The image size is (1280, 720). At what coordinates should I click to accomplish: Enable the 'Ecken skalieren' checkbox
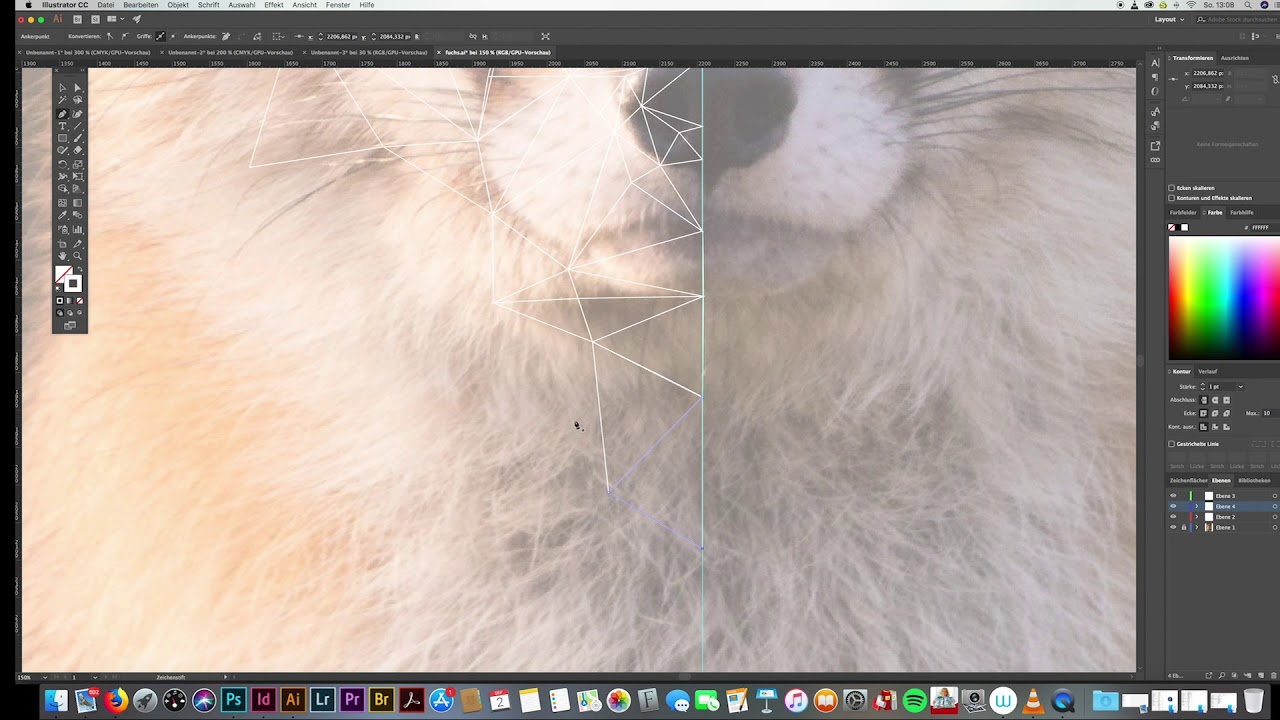[x=1172, y=188]
